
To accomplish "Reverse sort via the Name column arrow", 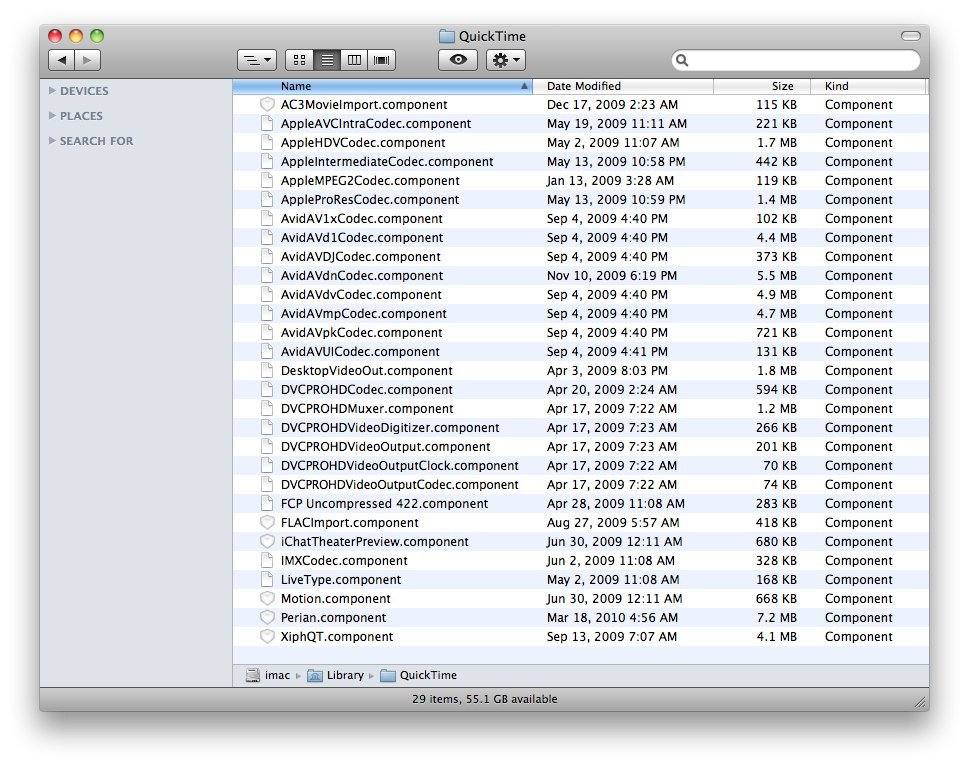I will coord(524,86).
